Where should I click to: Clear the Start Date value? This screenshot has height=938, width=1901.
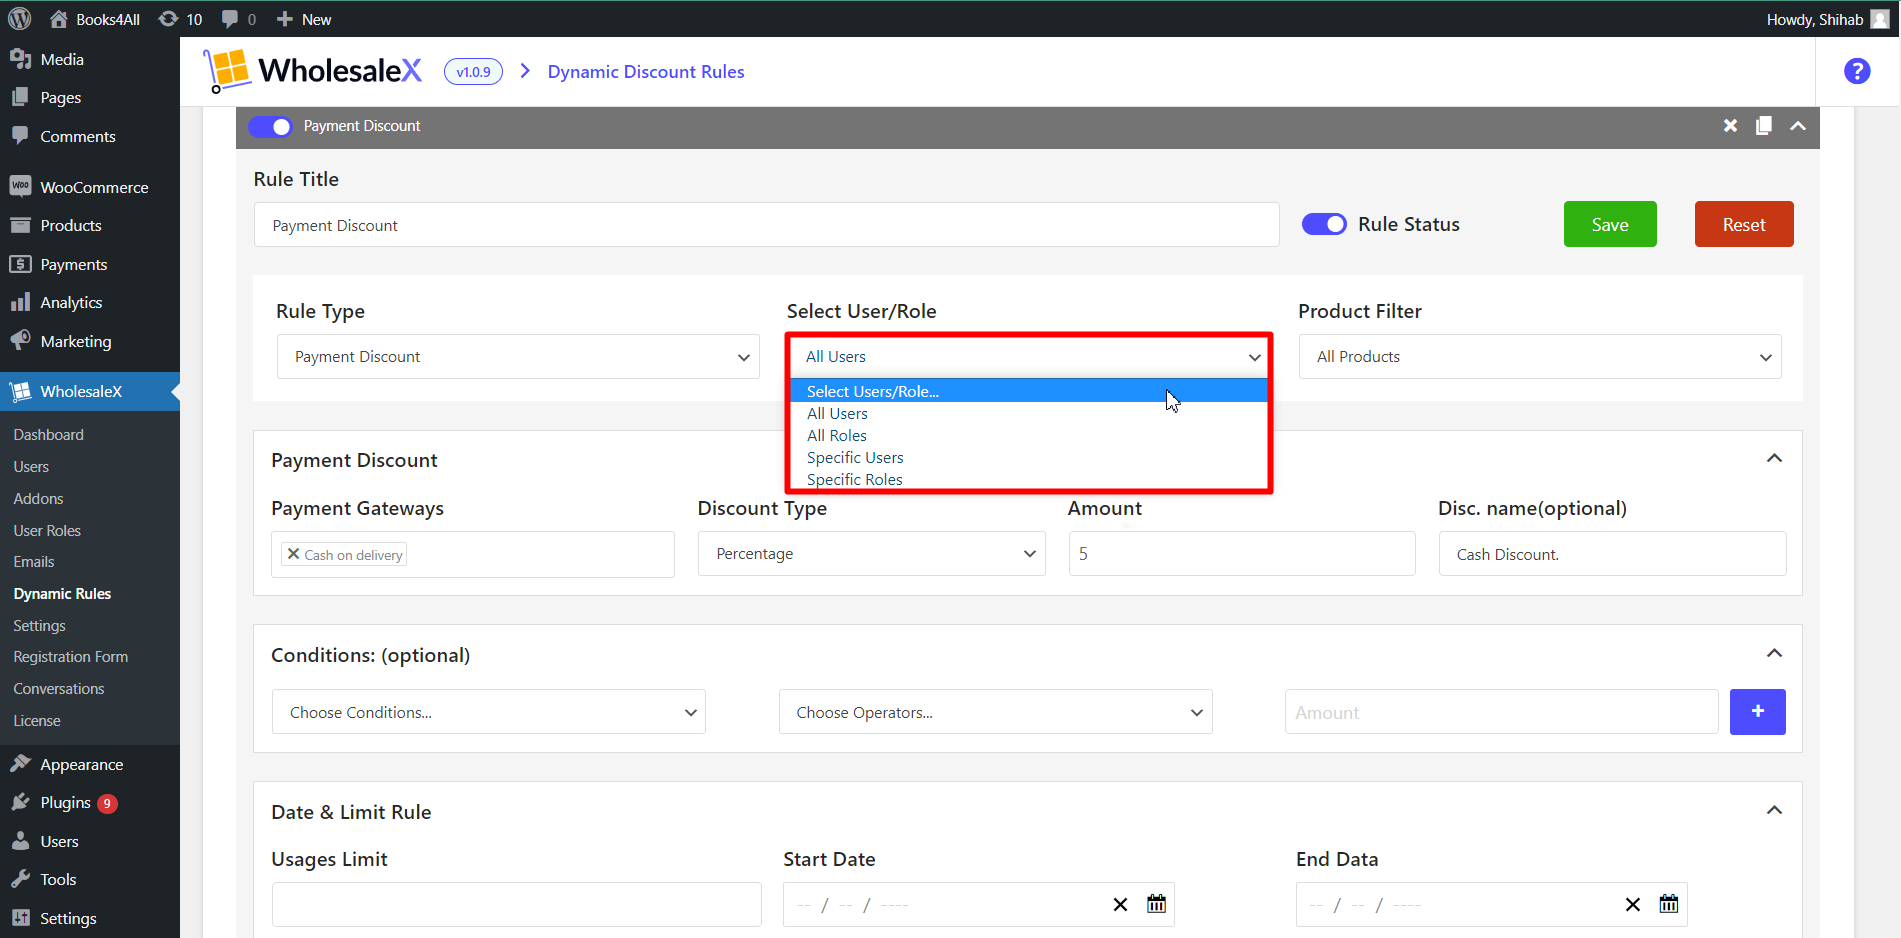1120,904
